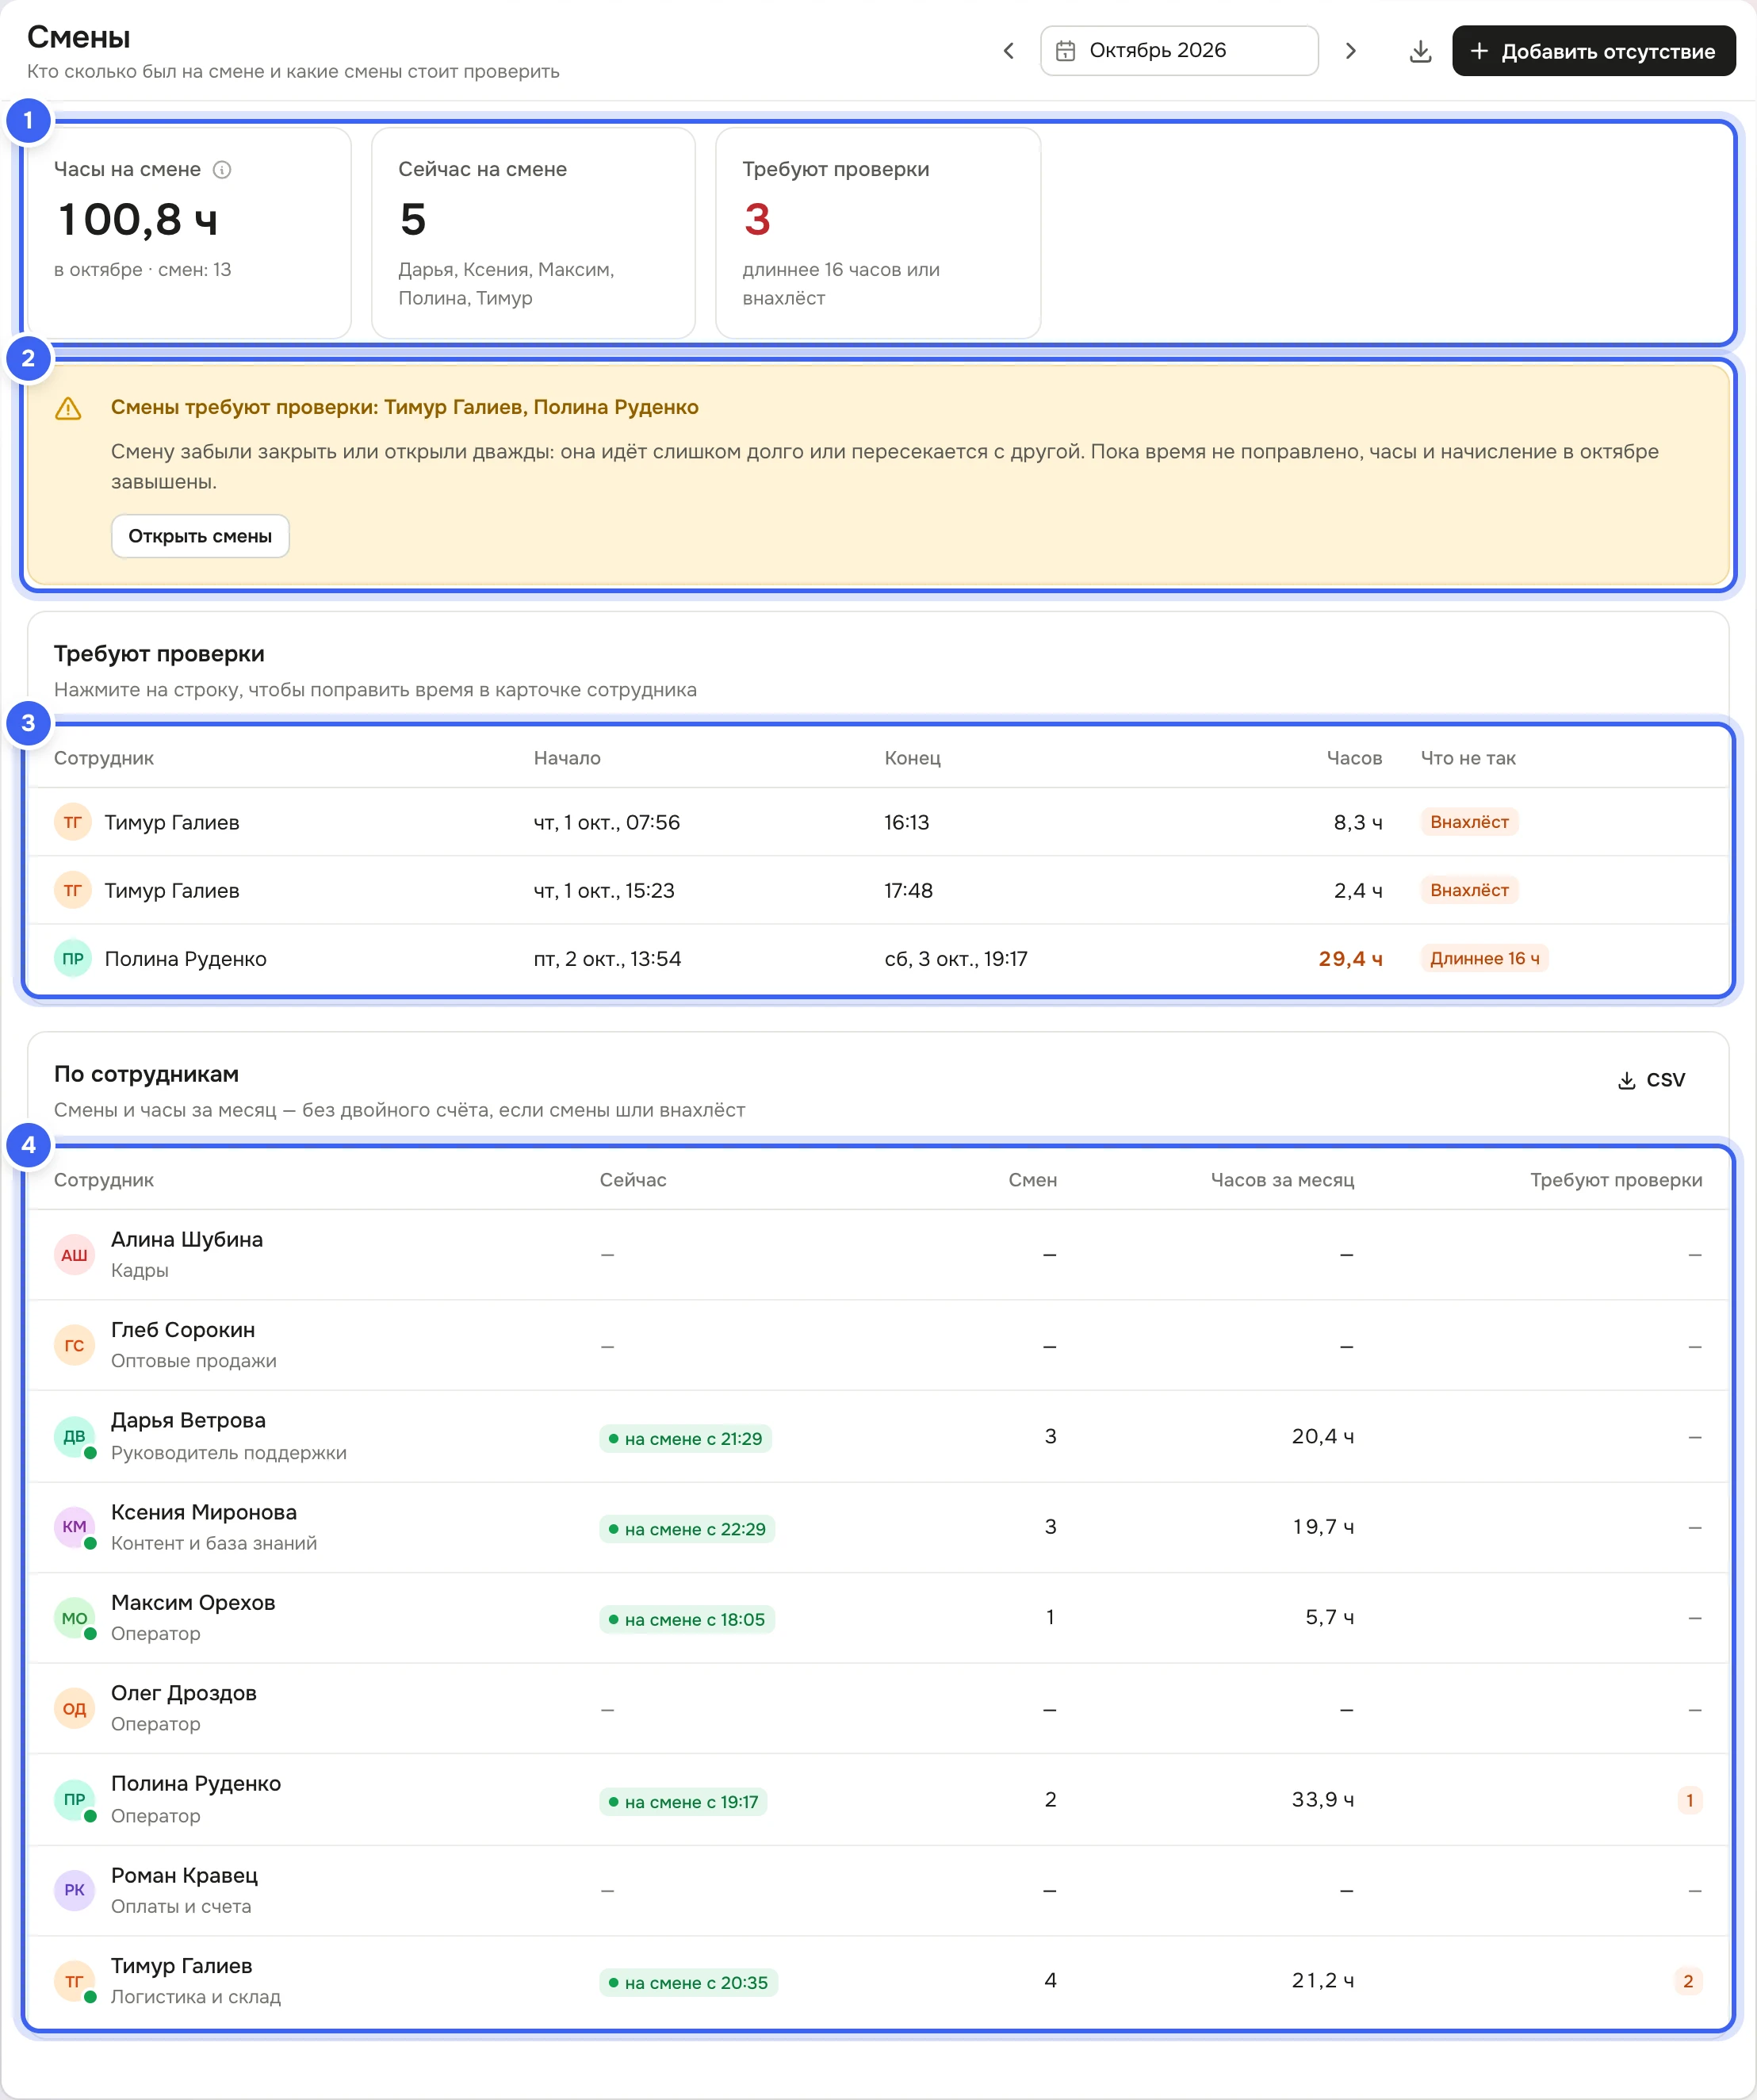The image size is (1757, 2100).
Task: Click the МО avatar of Максим Орехов
Action: coord(74,1618)
